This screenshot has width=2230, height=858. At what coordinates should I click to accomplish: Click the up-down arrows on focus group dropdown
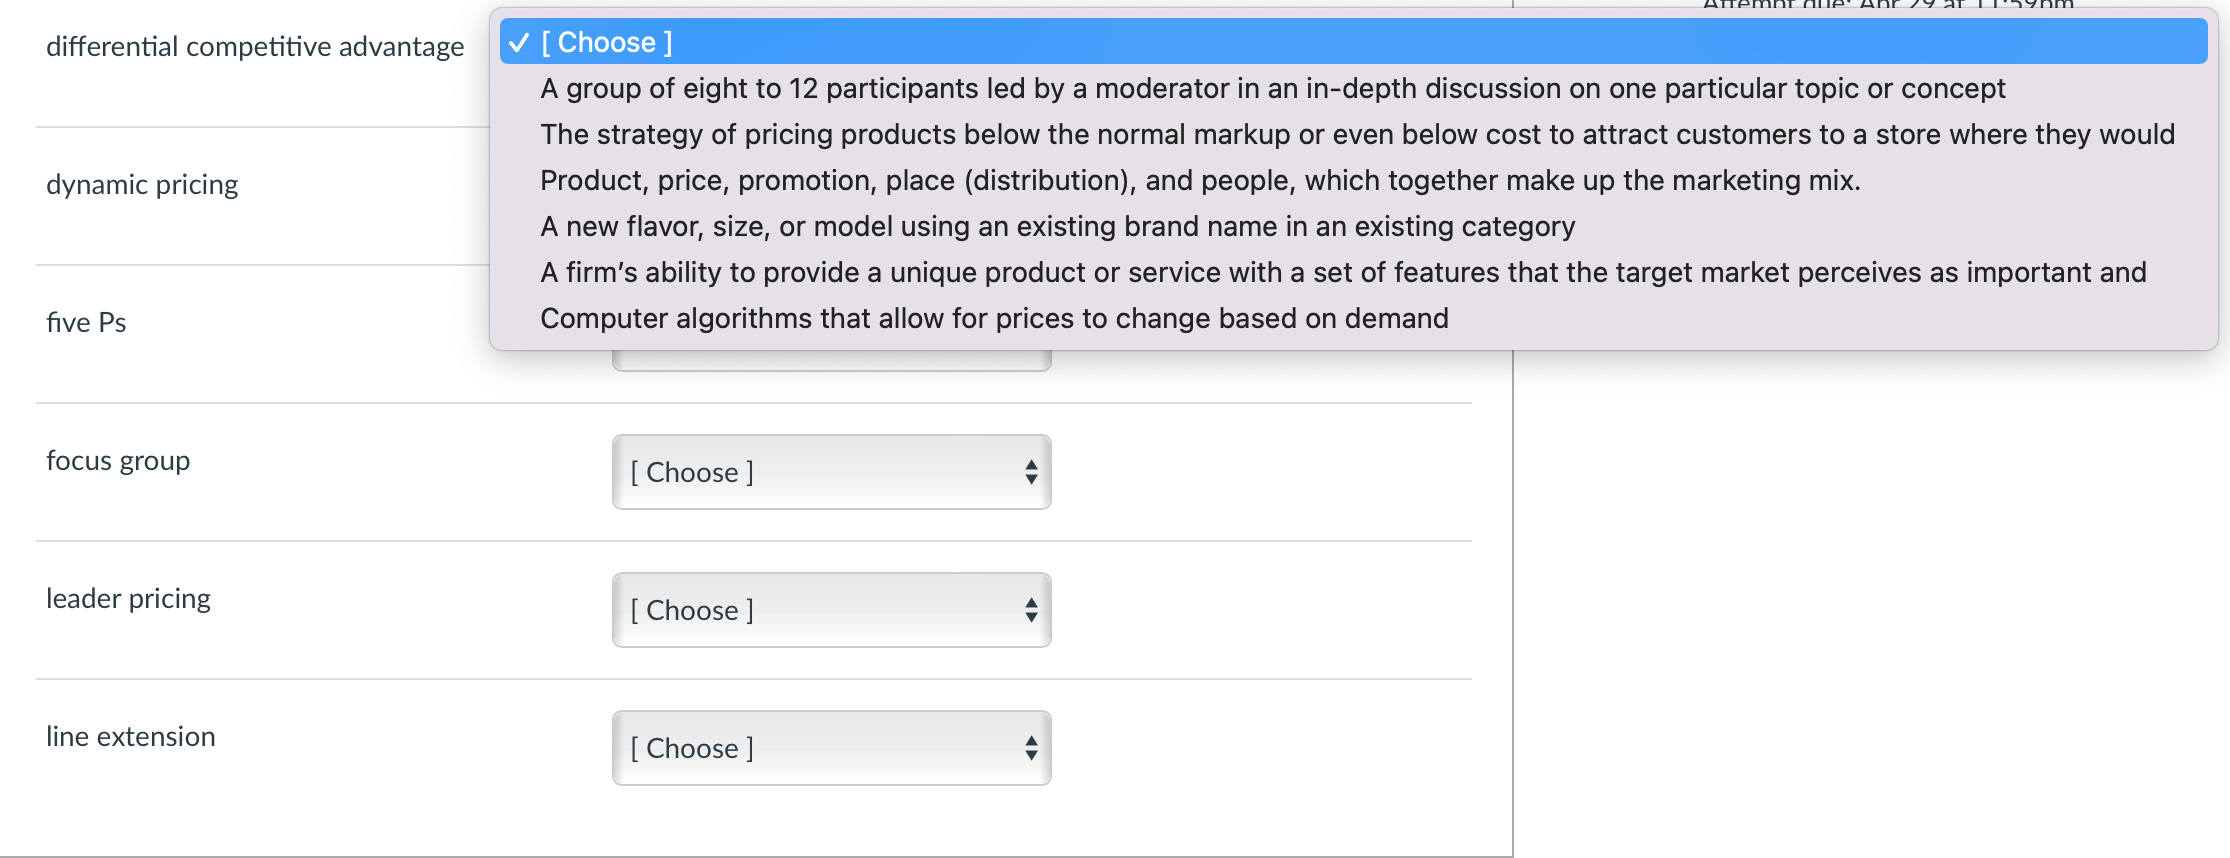pos(1031,472)
